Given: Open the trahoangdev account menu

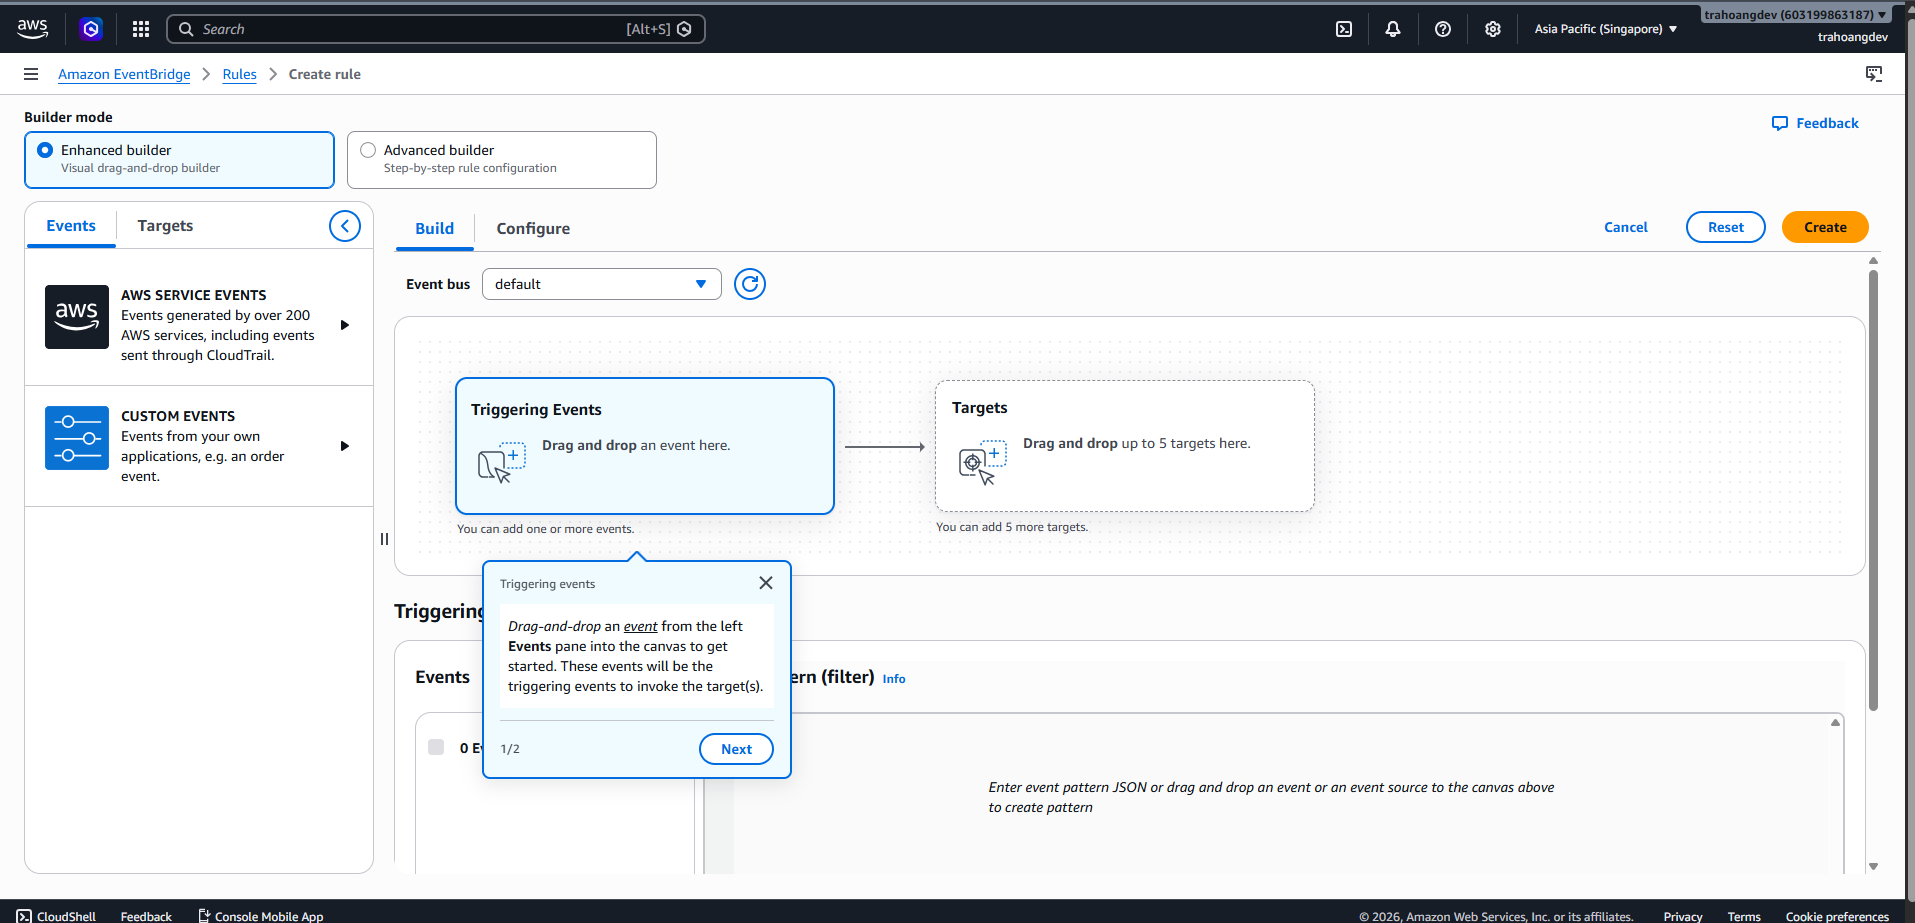Looking at the screenshot, I should coord(1795,15).
